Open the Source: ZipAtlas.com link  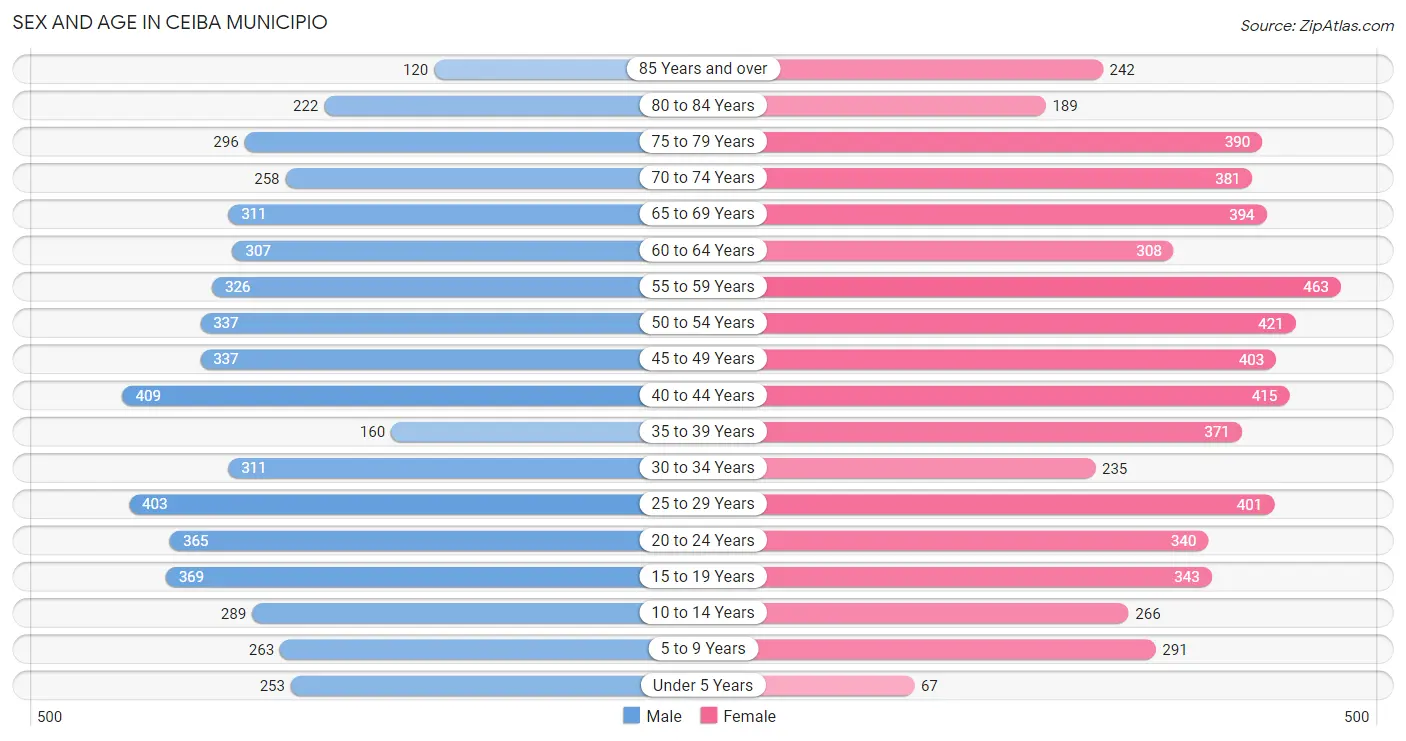[1317, 26]
